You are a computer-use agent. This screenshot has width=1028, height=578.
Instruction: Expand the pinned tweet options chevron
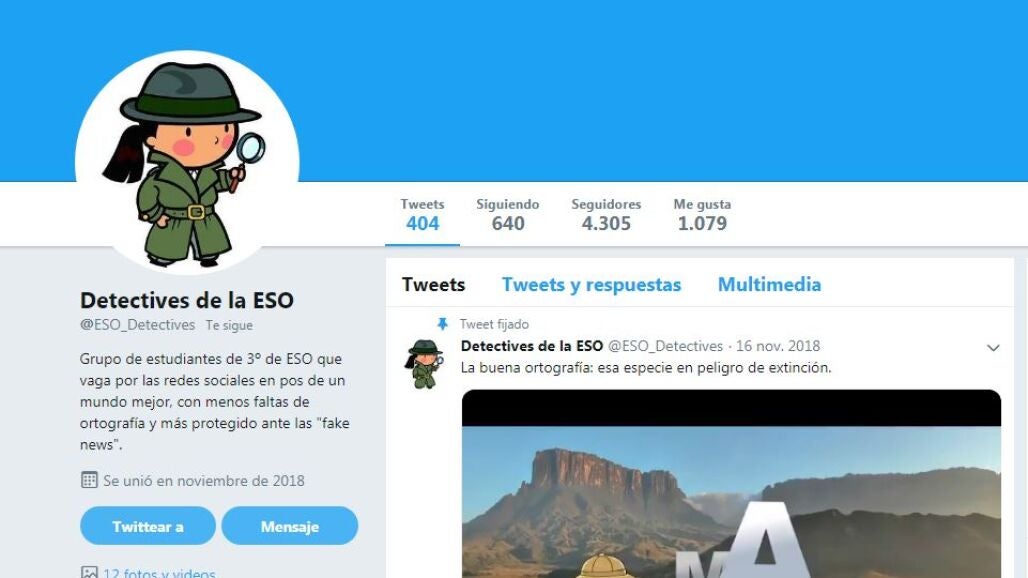click(x=993, y=348)
